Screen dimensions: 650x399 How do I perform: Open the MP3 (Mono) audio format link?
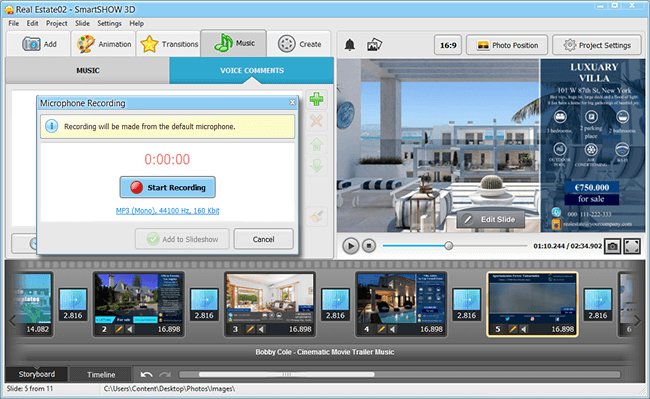[x=167, y=210]
